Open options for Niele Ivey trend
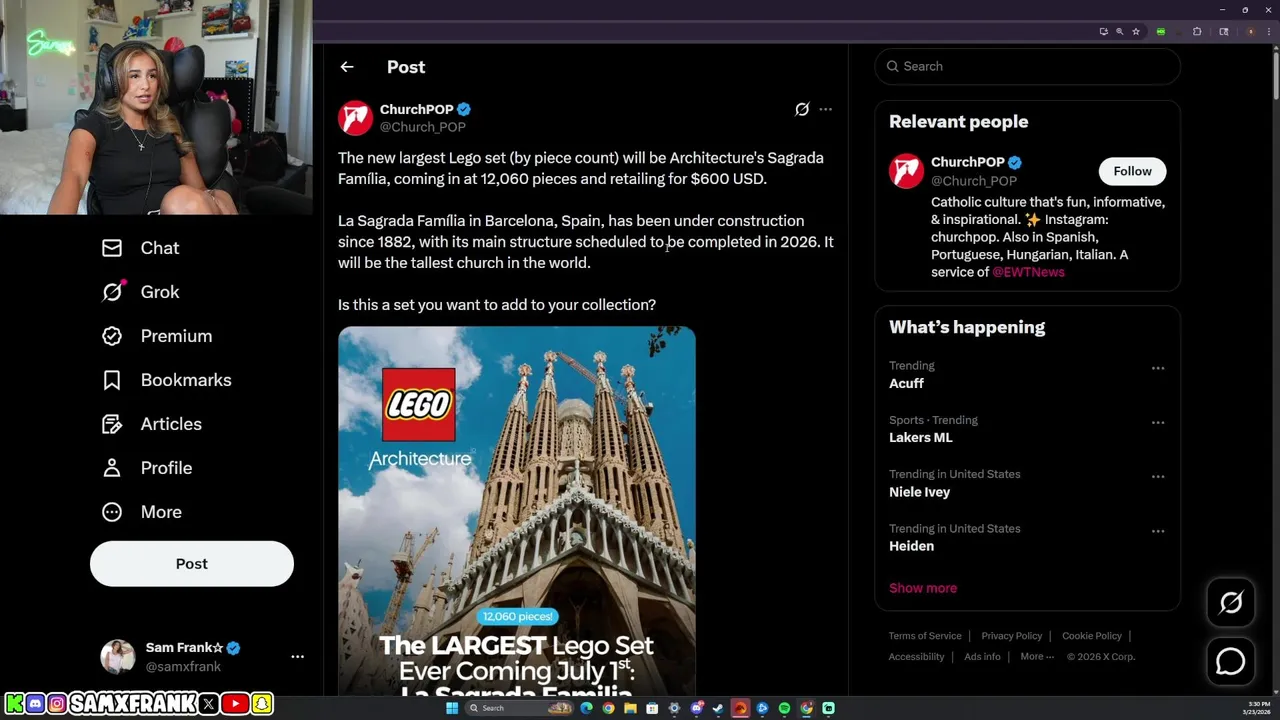 pyautogui.click(x=1158, y=477)
